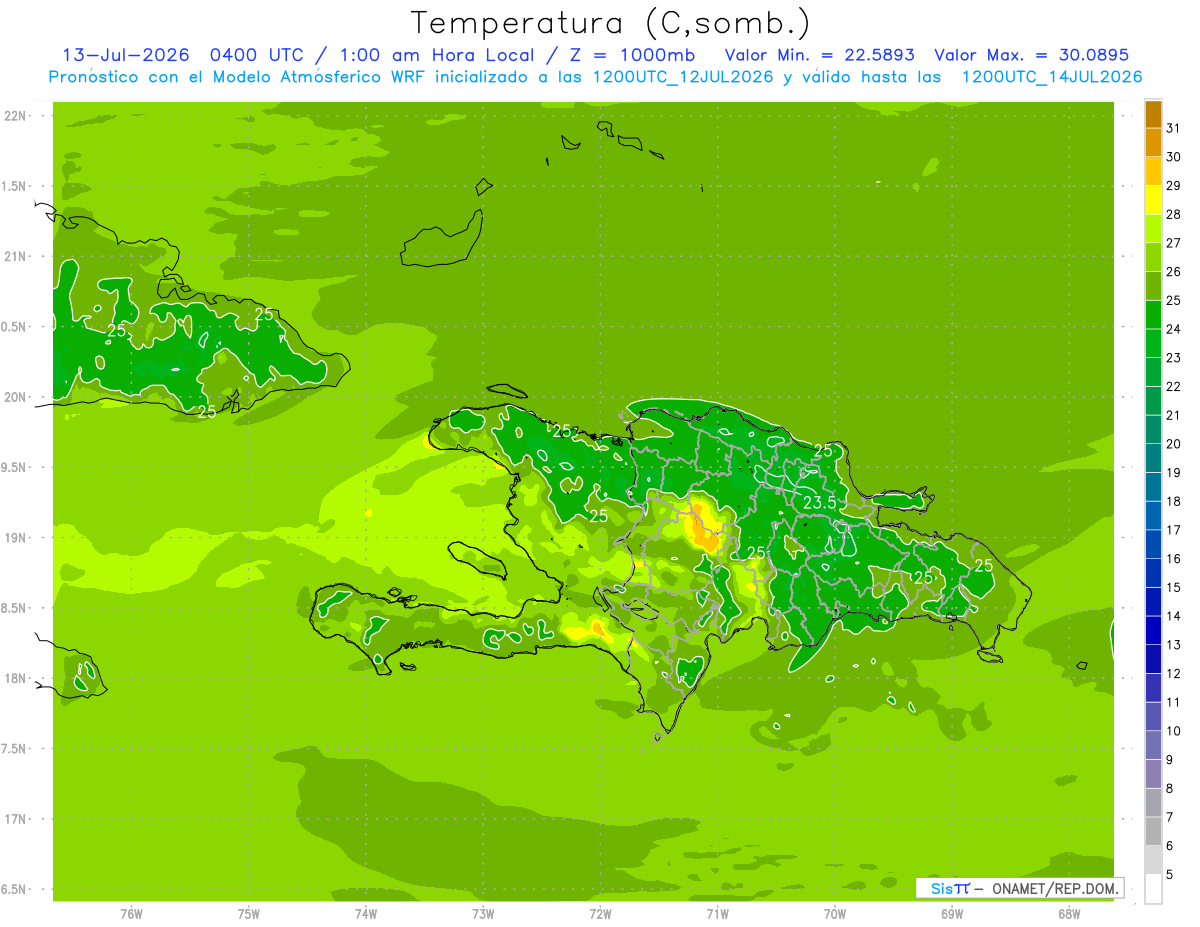Click the '15' value on color scale
Image resolution: width=1200 pixels, height=927 pixels.
(1173, 588)
